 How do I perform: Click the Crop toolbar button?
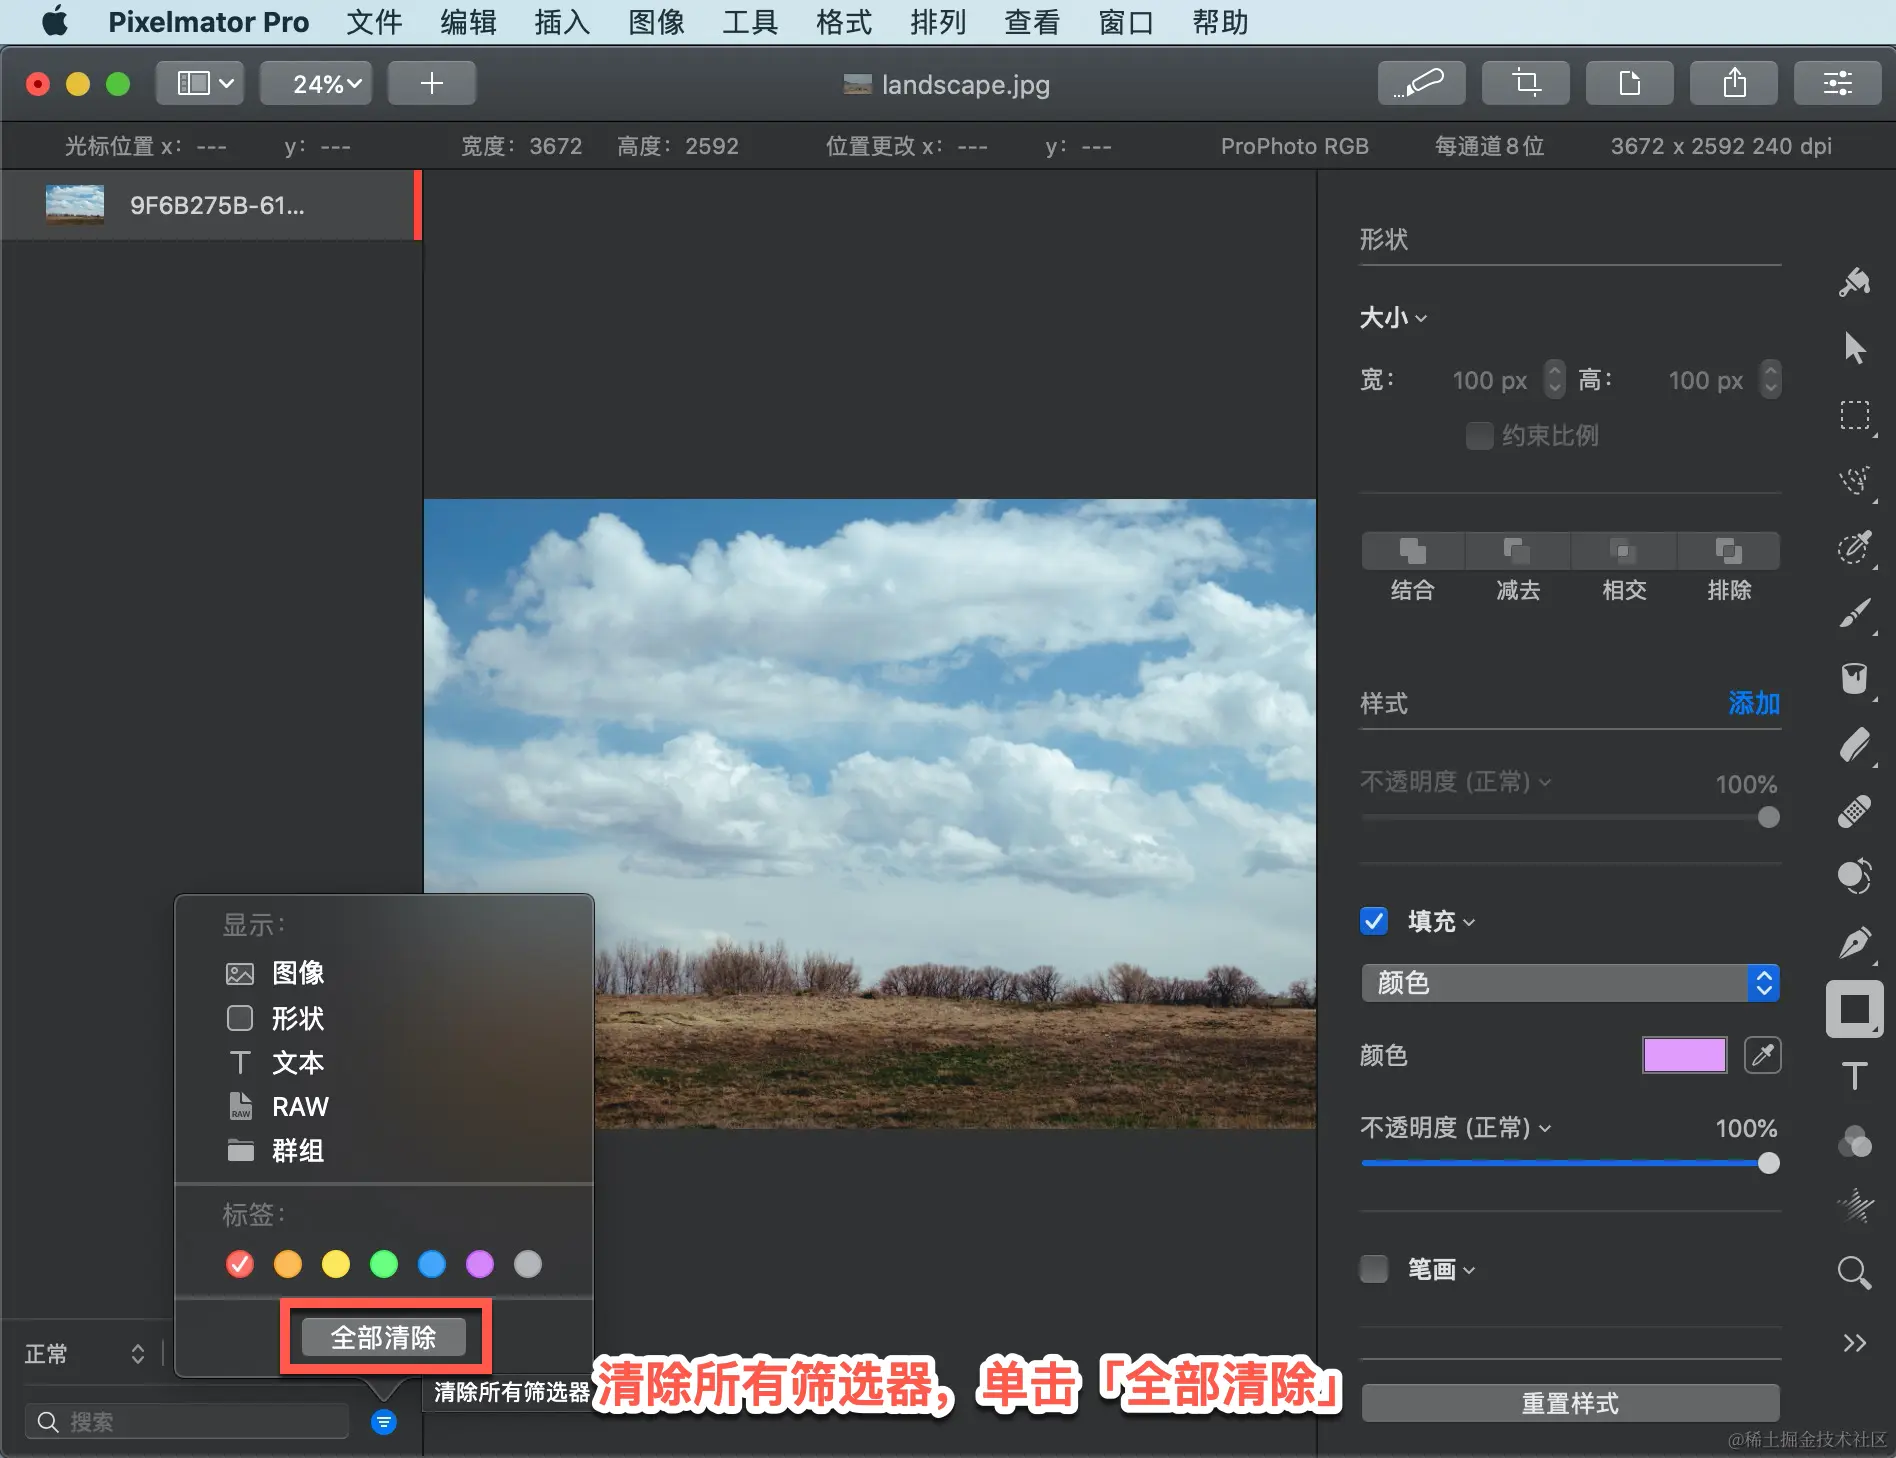(1525, 83)
